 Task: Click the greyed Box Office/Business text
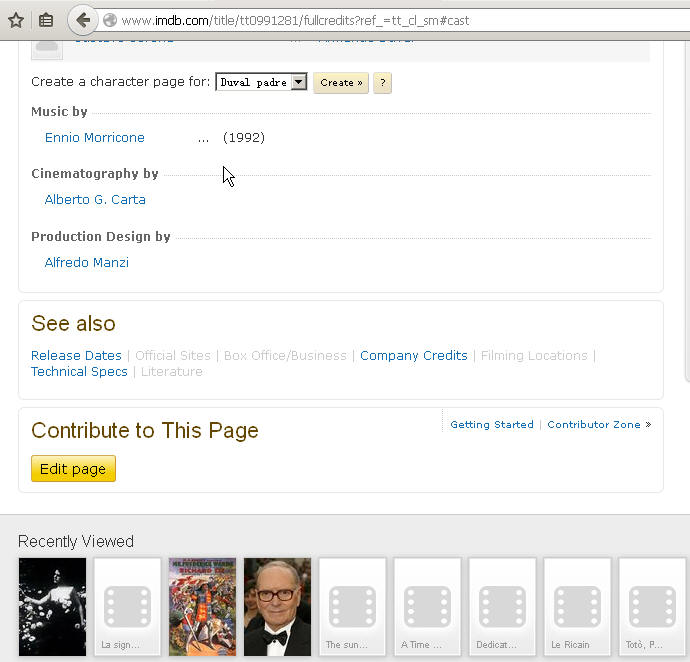285,355
